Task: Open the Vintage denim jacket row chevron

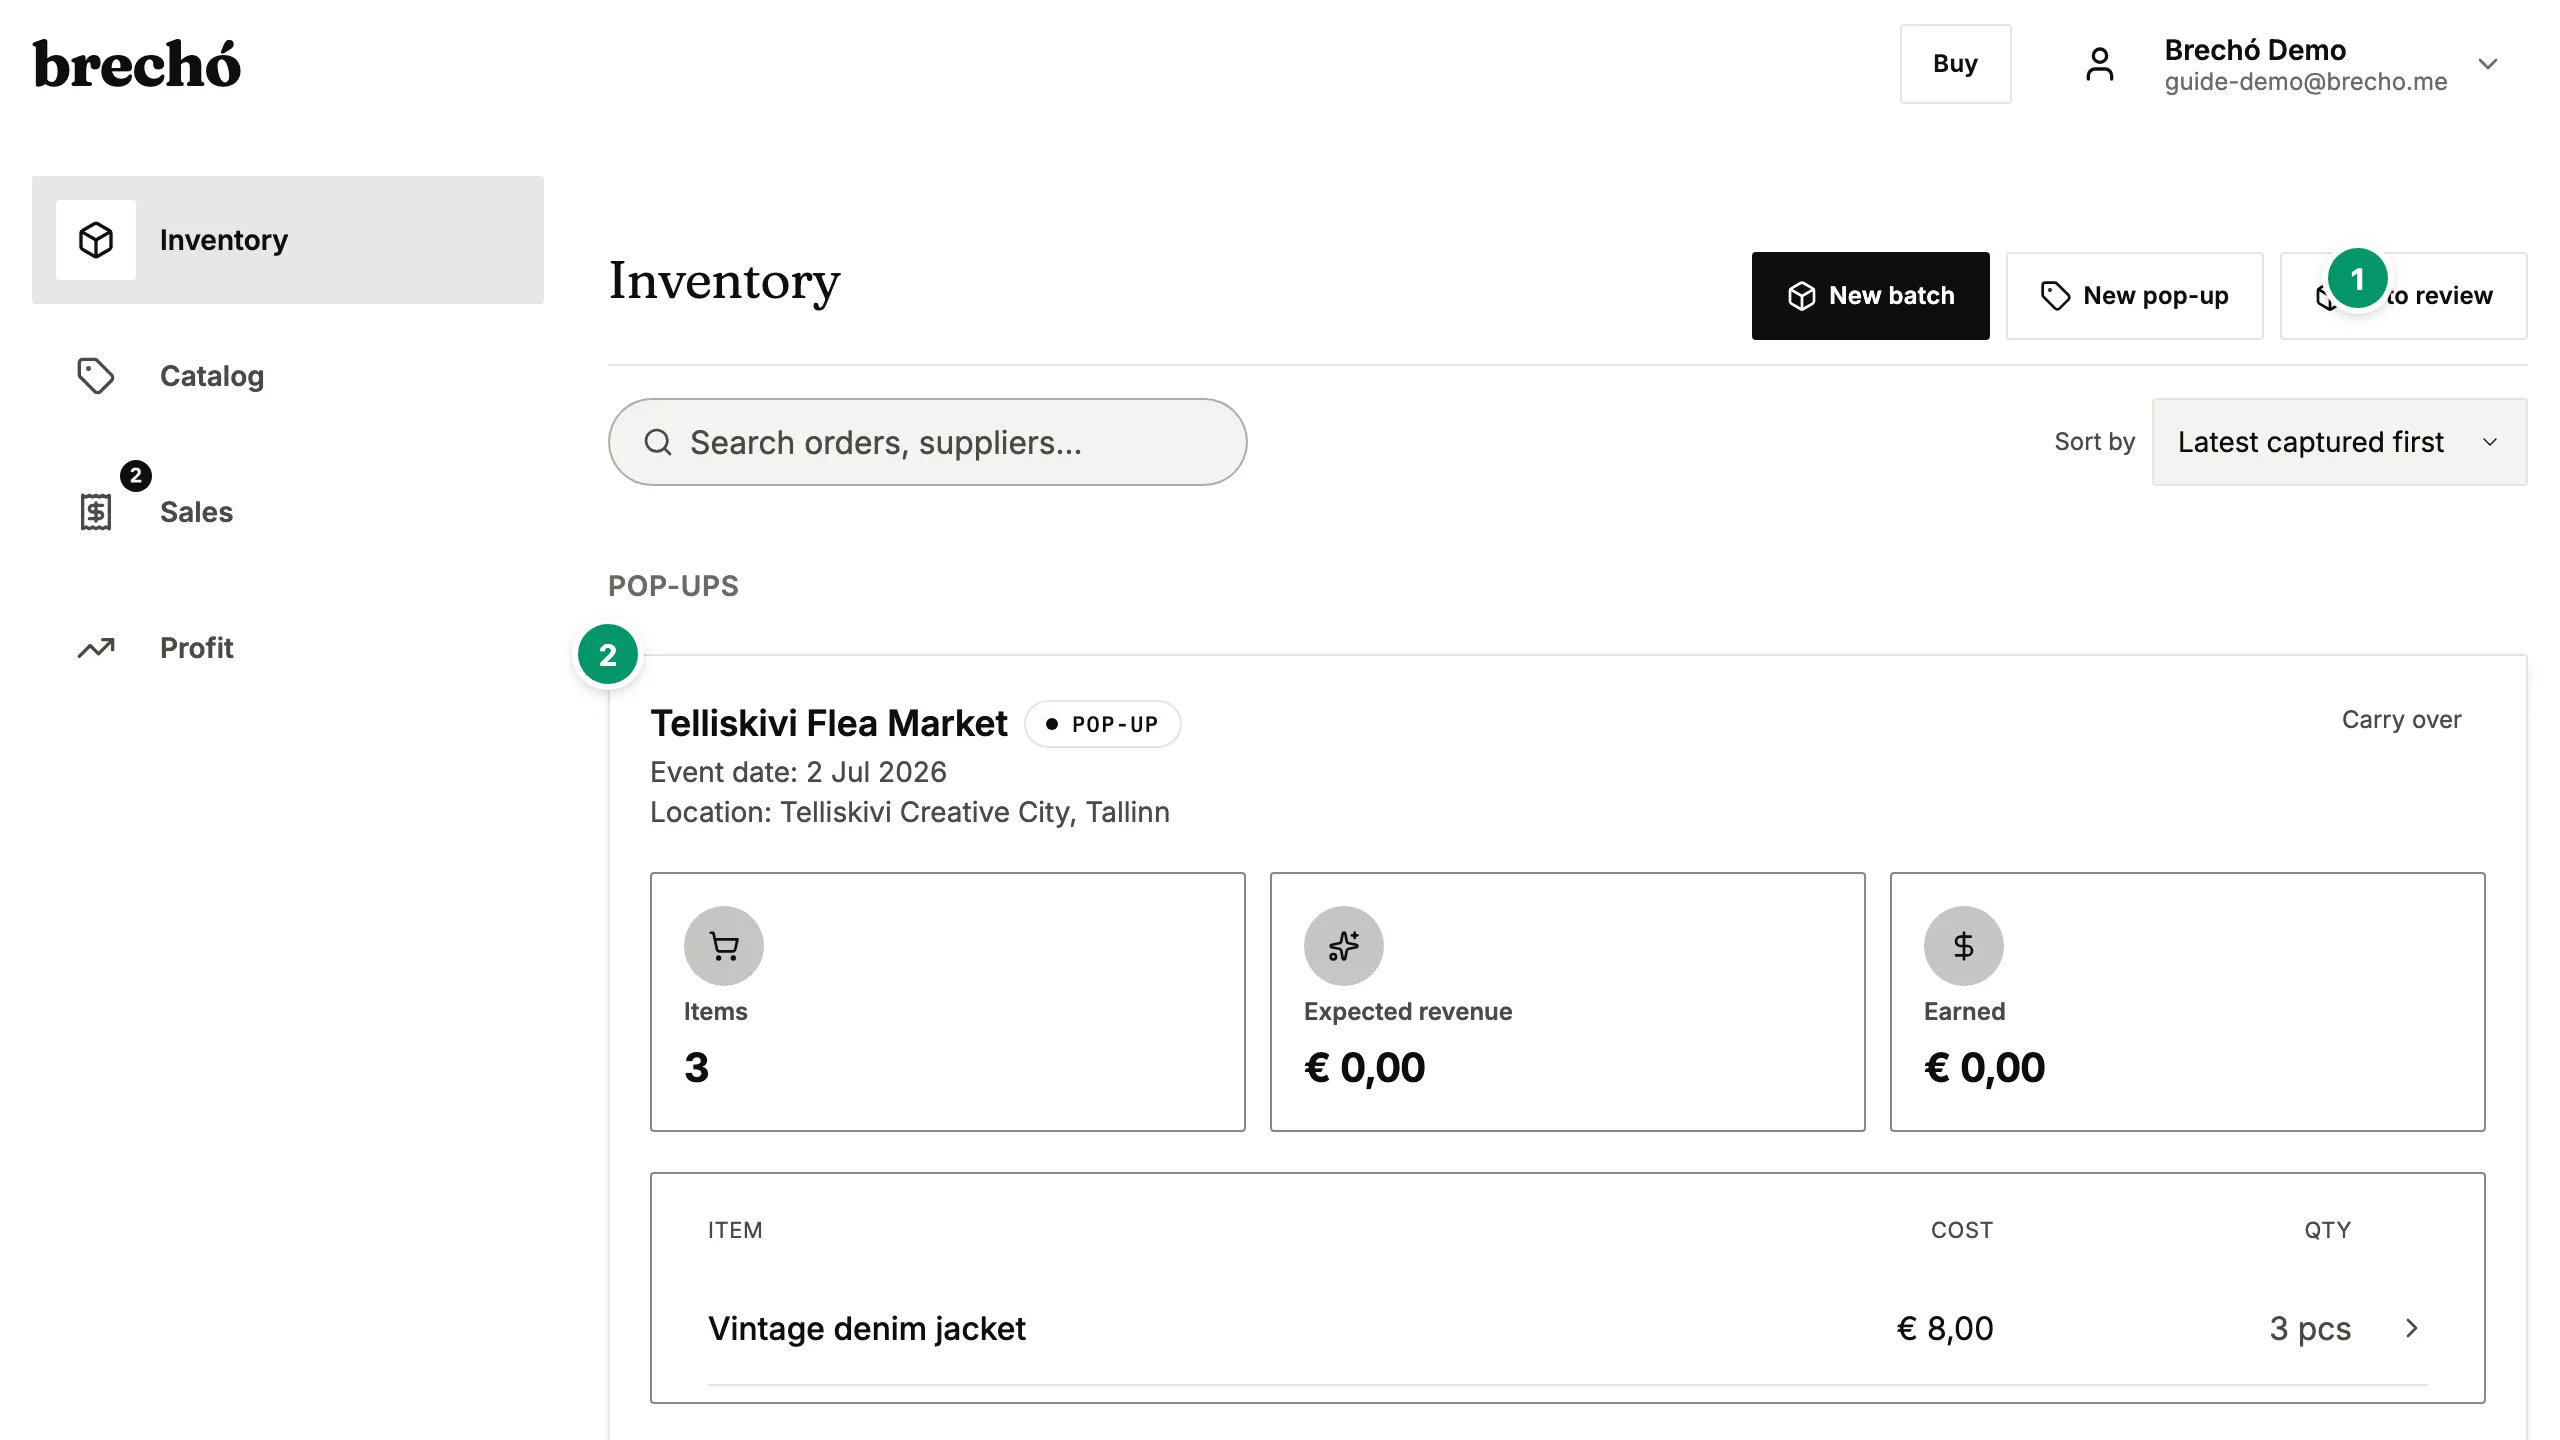Action: (2412, 1328)
